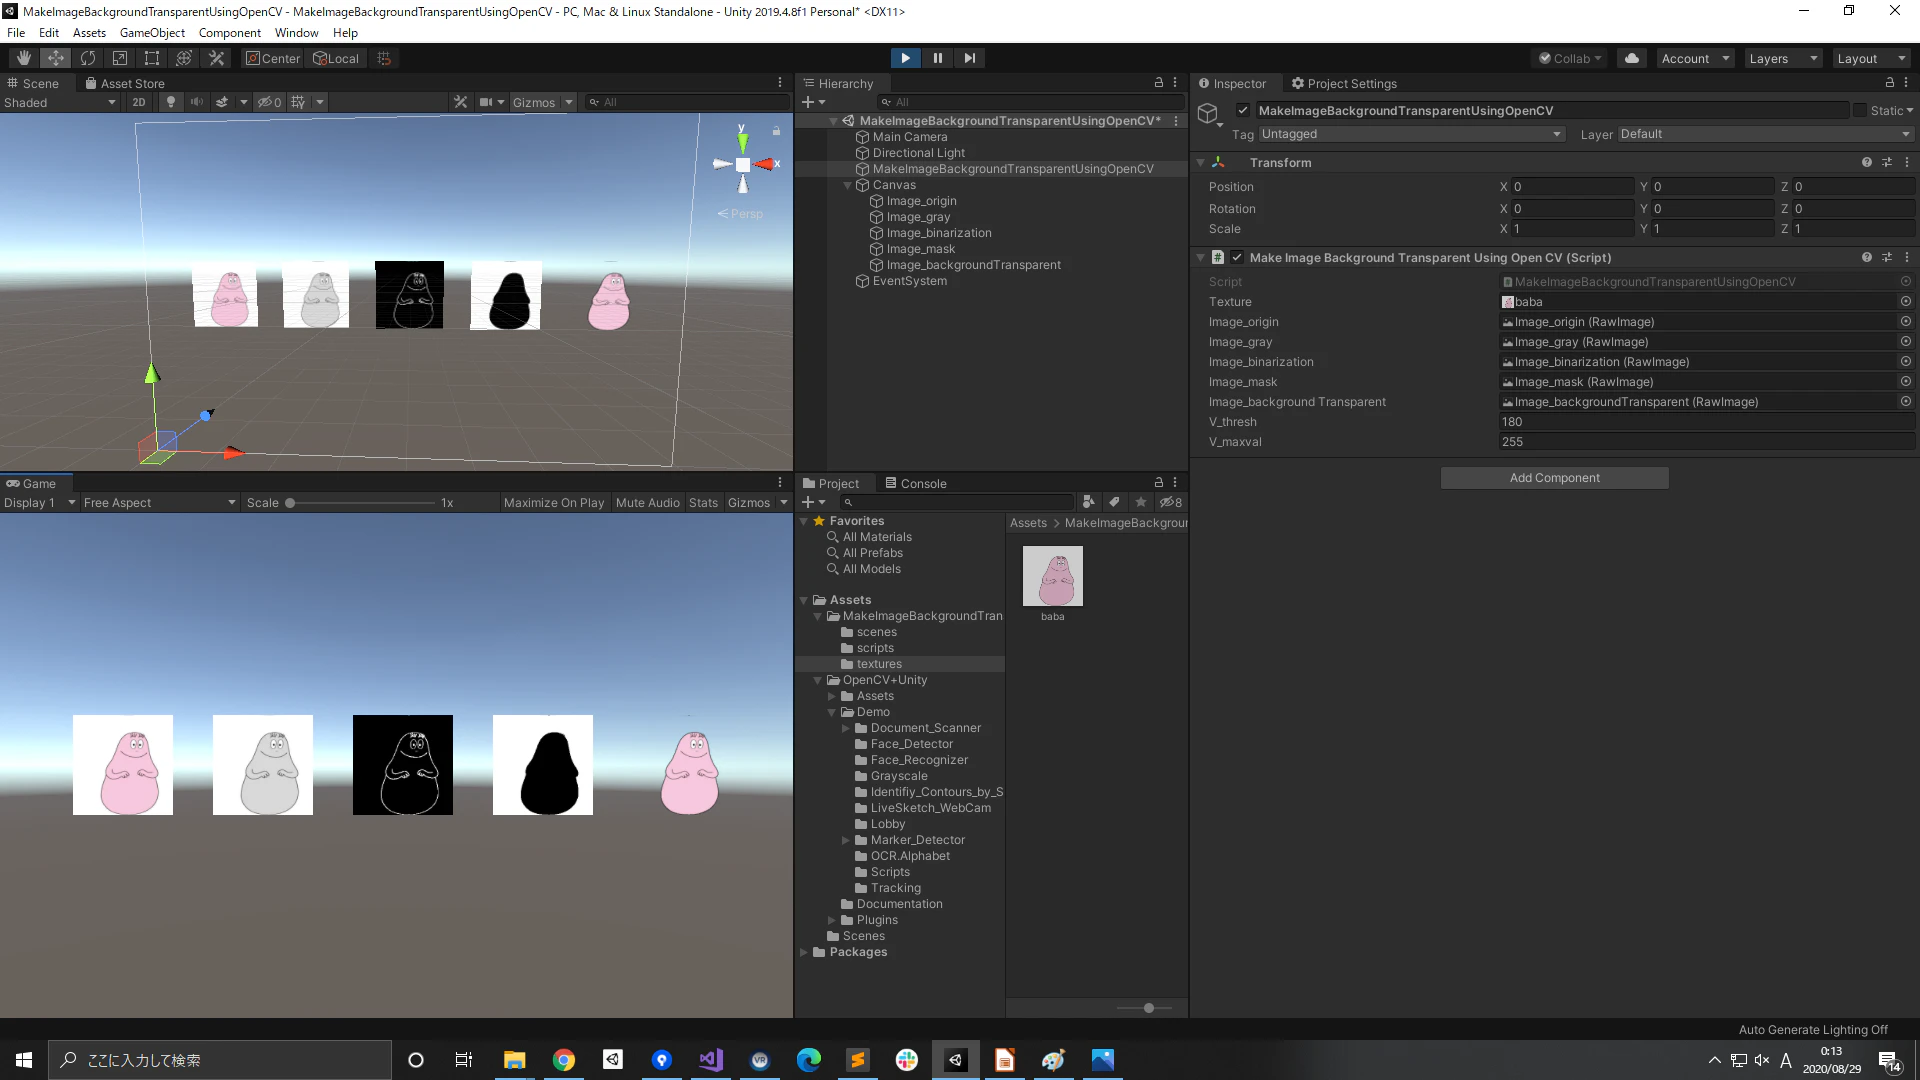Click the Add Component button
The width and height of the screenshot is (1920, 1080).
(x=1554, y=478)
